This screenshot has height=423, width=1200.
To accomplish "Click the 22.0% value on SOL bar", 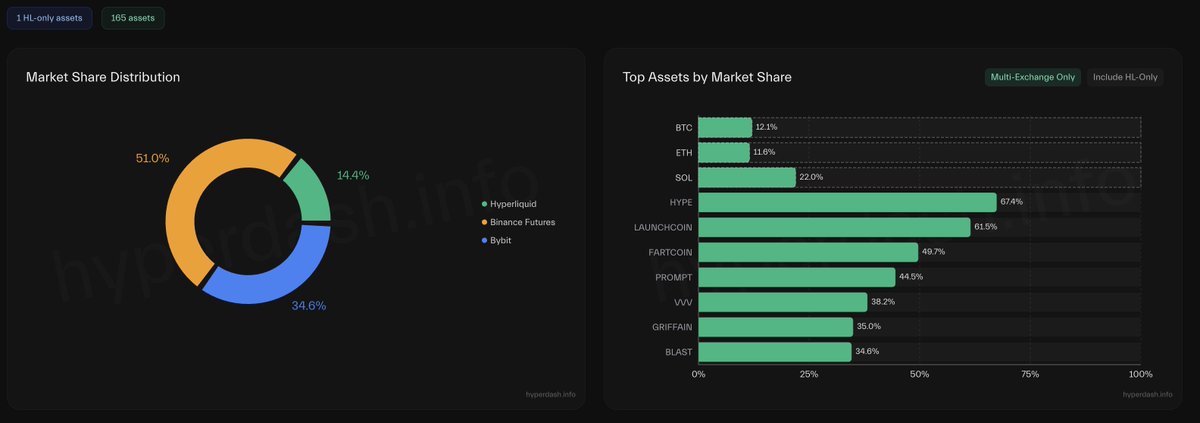I will point(811,177).
